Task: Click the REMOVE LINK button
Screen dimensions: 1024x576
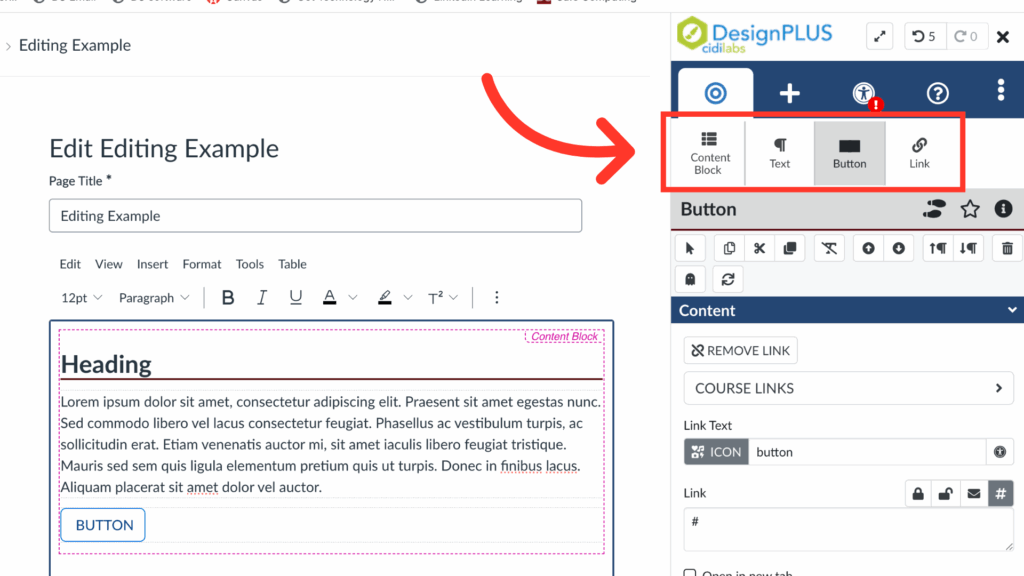Action: (x=740, y=350)
